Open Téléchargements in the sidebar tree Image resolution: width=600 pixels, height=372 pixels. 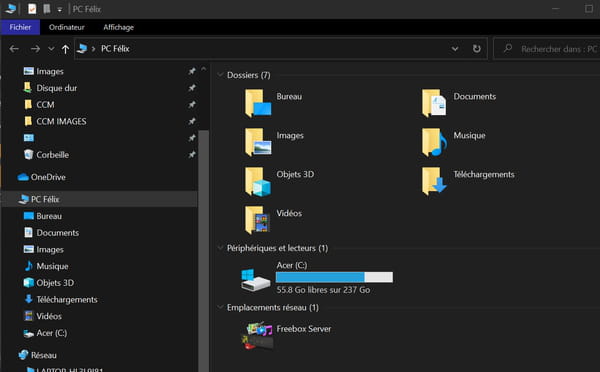click(67, 300)
